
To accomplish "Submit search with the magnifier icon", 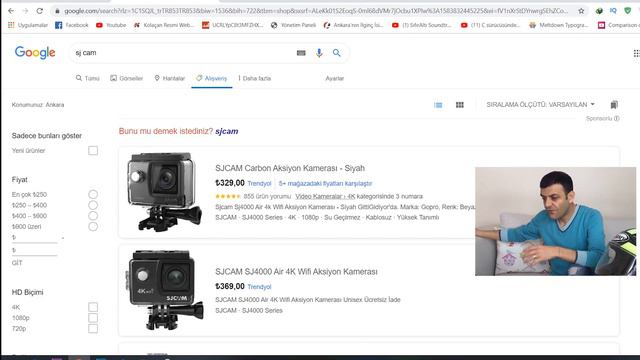I will (337, 53).
